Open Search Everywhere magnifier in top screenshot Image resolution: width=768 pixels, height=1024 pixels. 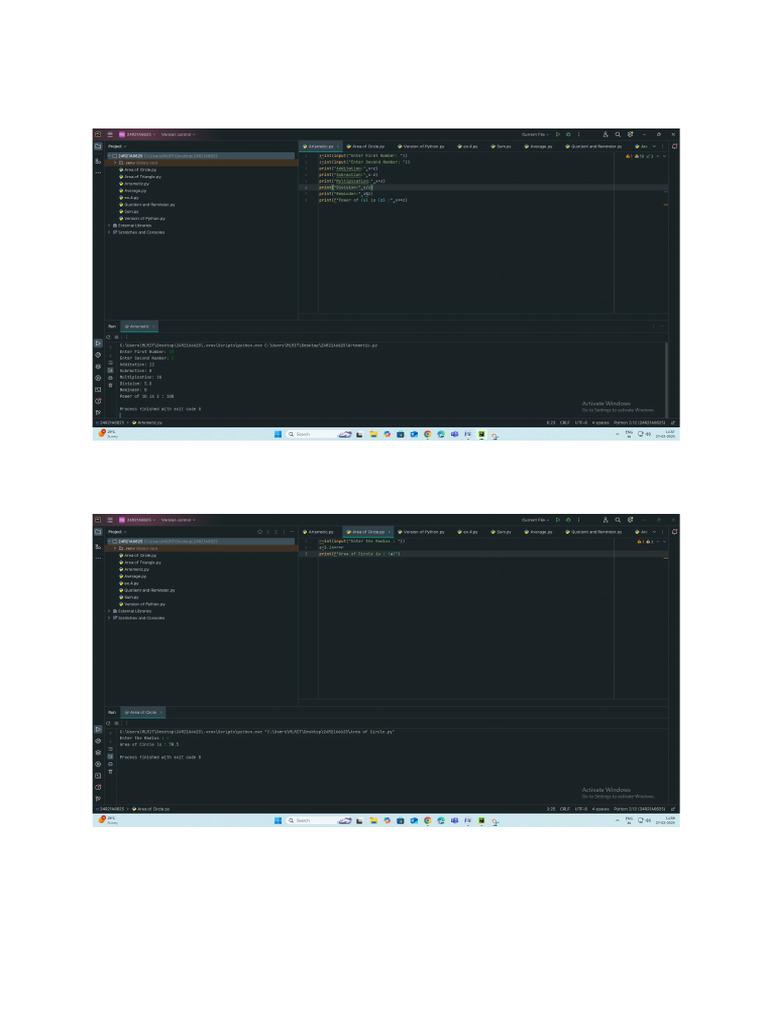click(x=618, y=135)
